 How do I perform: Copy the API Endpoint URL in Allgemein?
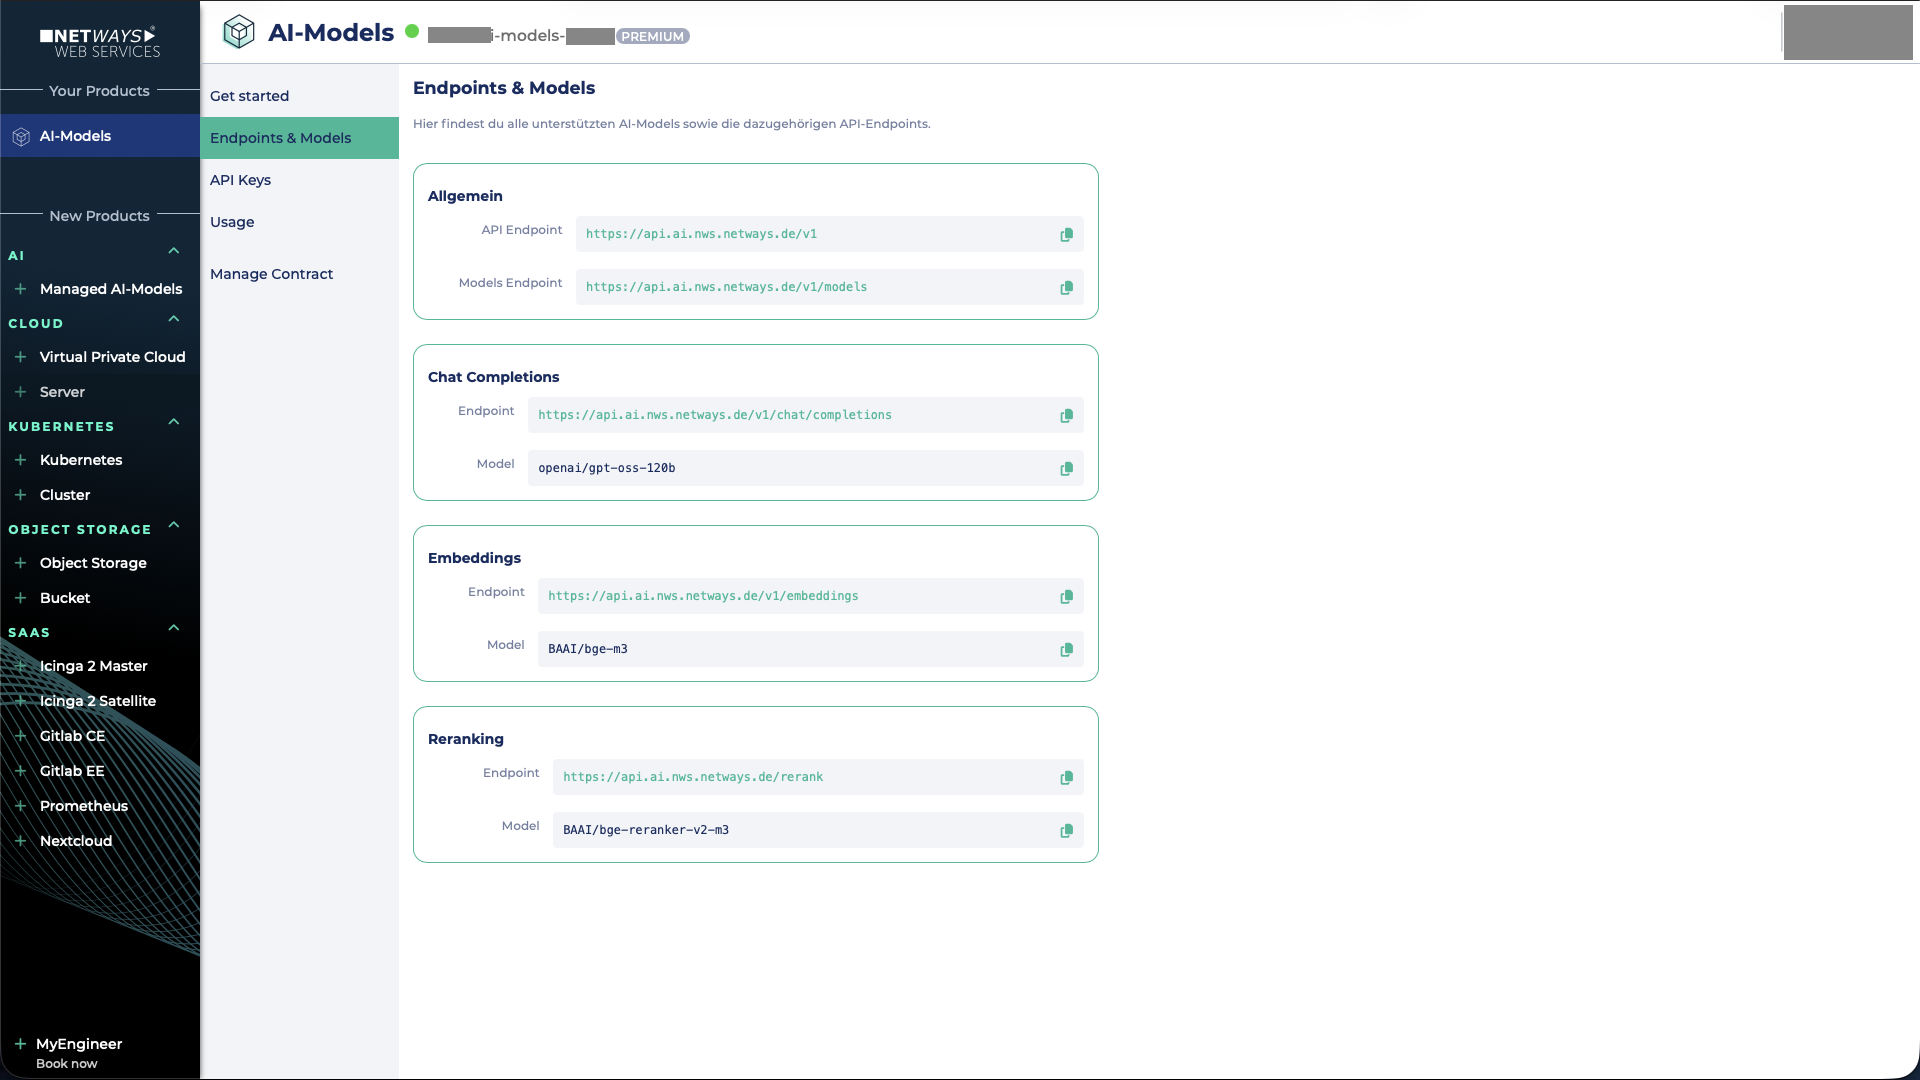1066,234
